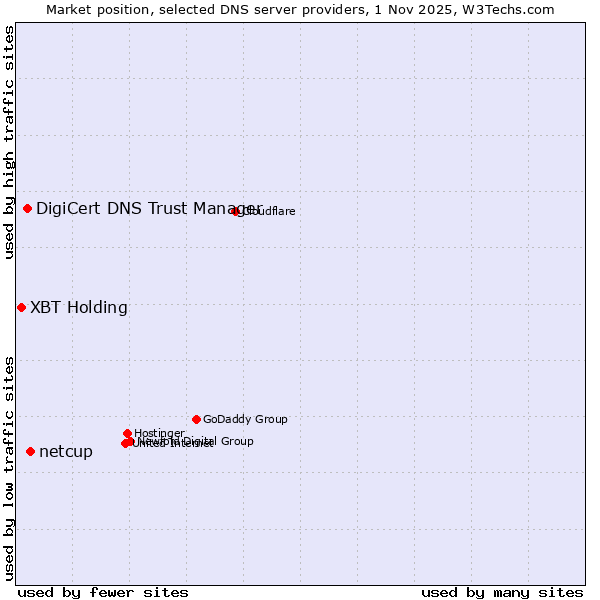
Task: Select the XBT Holding red marker
Action: click(21, 307)
